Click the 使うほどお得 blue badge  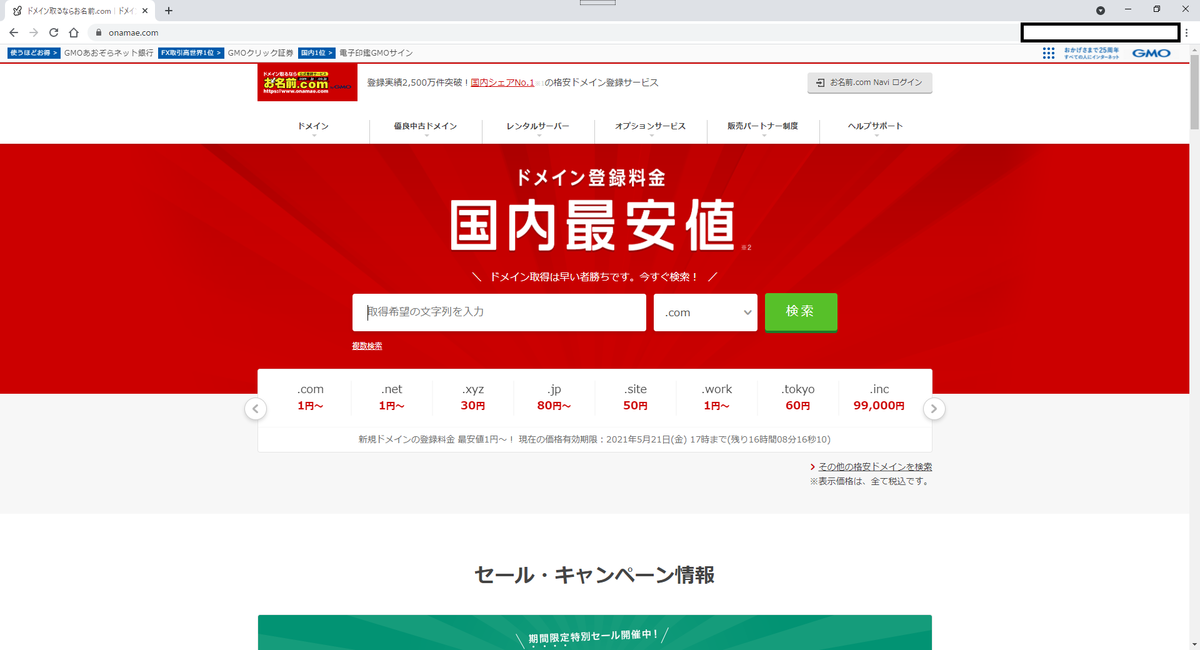tap(34, 53)
